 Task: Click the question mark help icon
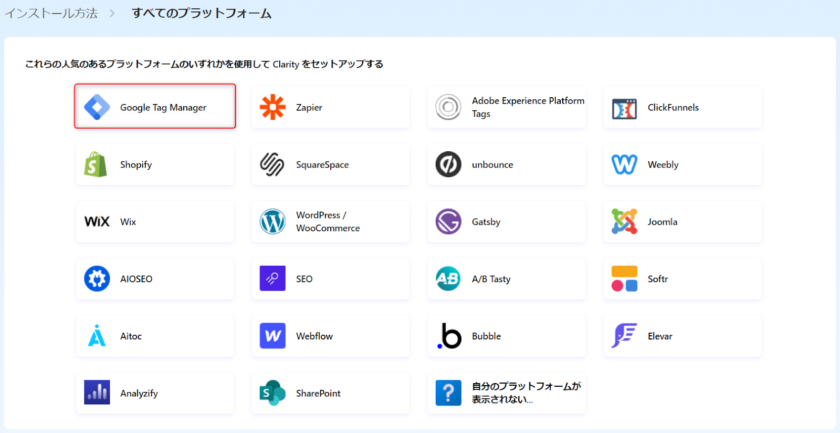click(x=448, y=393)
